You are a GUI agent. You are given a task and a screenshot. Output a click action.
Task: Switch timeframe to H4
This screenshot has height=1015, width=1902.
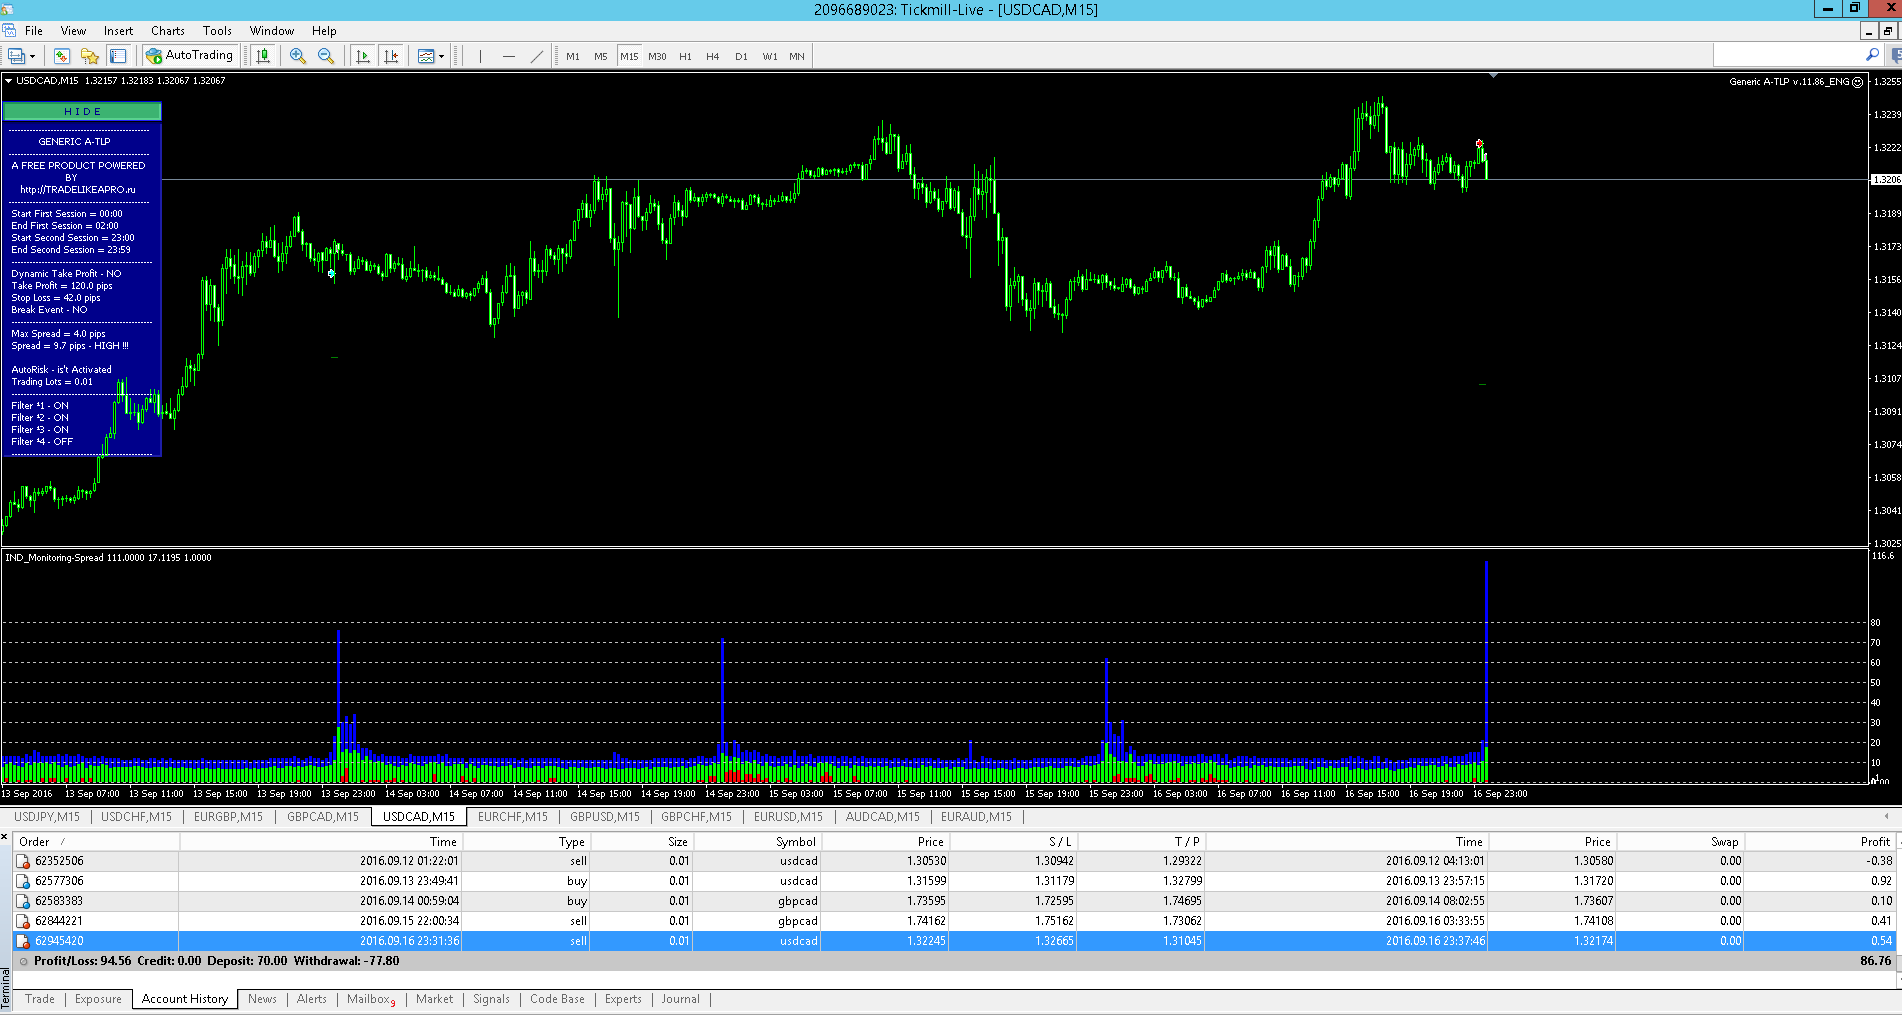point(713,56)
